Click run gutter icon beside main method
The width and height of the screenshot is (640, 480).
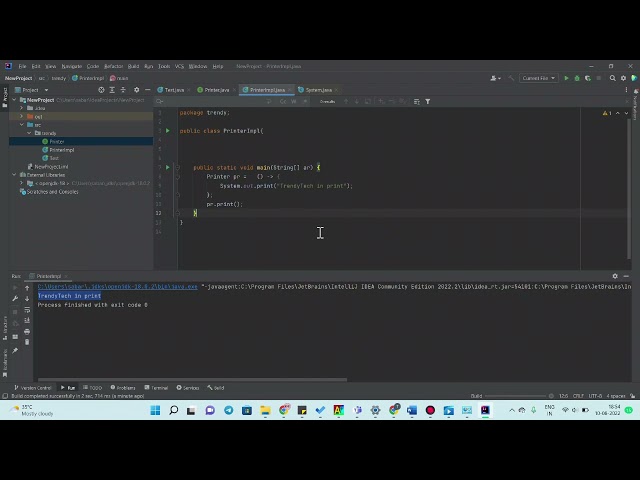(x=168, y=167)
